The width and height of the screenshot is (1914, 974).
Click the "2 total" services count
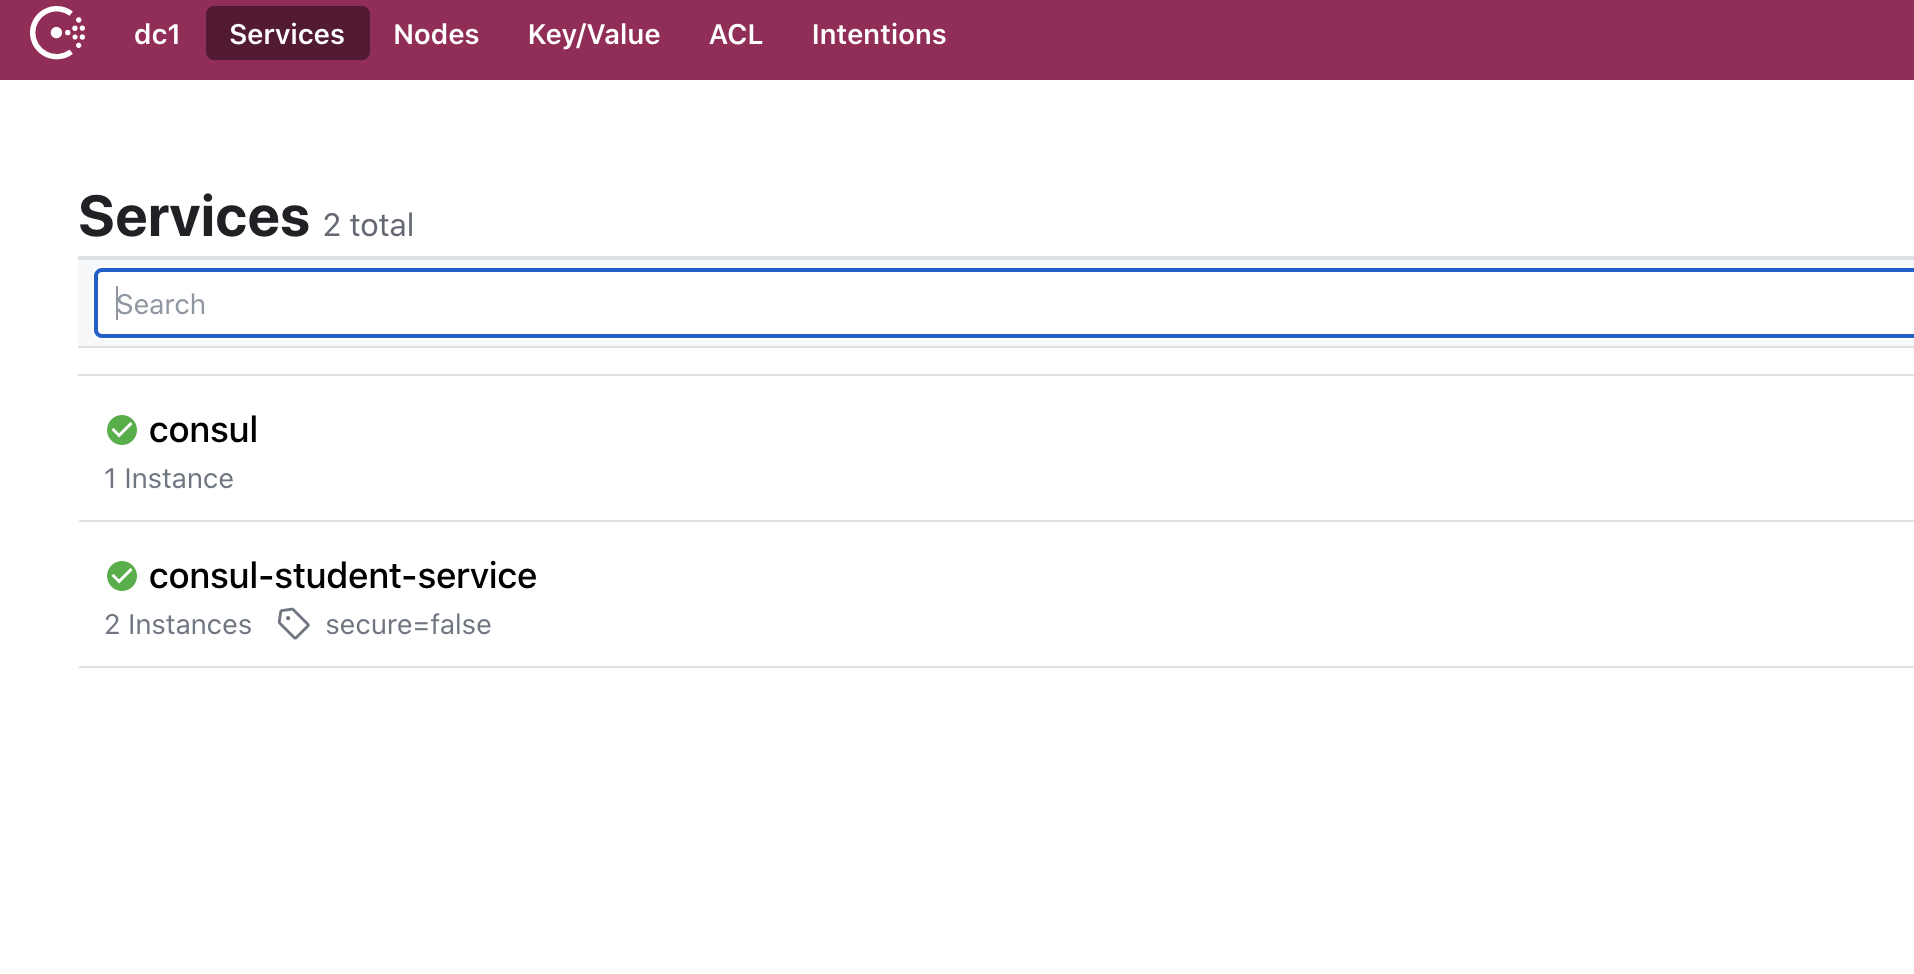pos(368,225)
